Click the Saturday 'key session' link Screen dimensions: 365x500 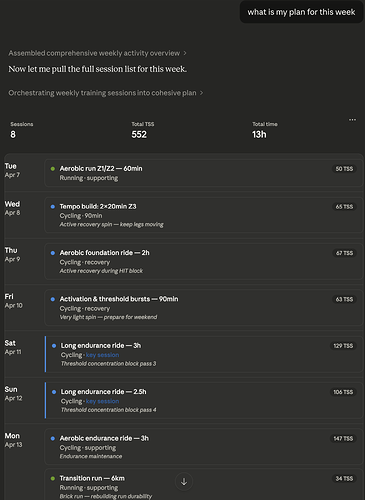(x=102, y=355)
